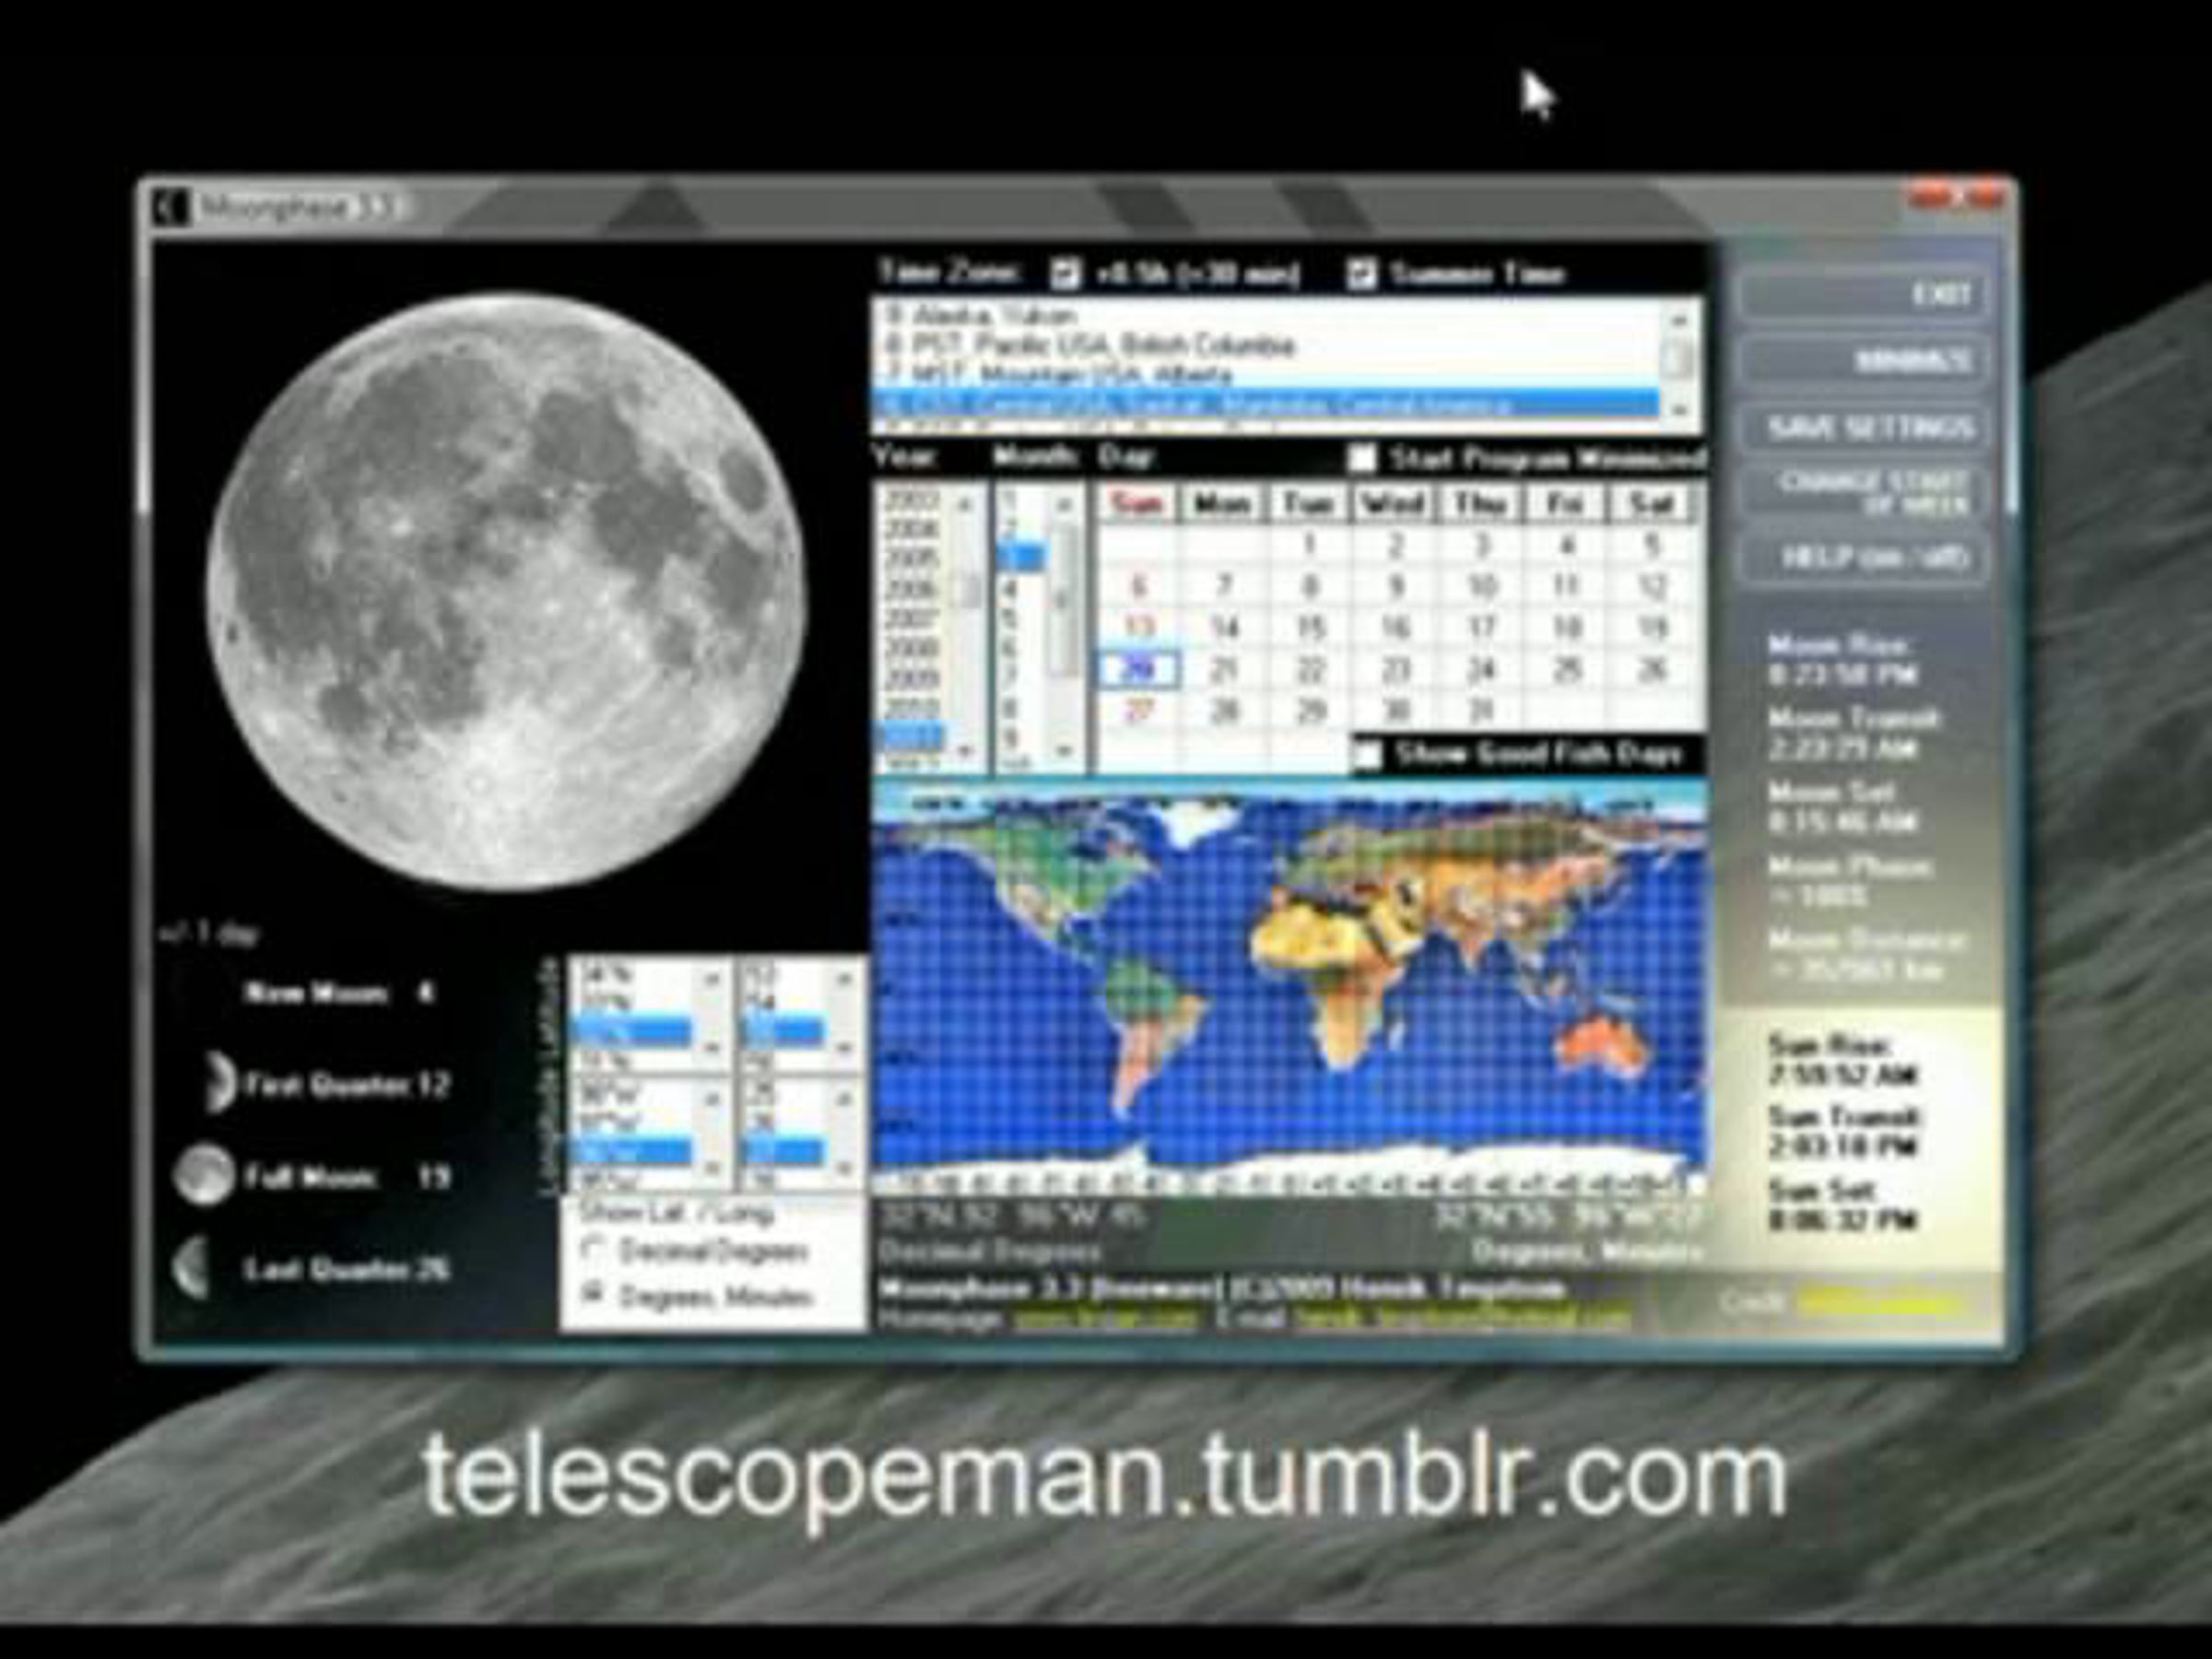Click the Full Moon phase icon
The width and height of the screenshot is (2212, 1659).
coord(203,1174)
